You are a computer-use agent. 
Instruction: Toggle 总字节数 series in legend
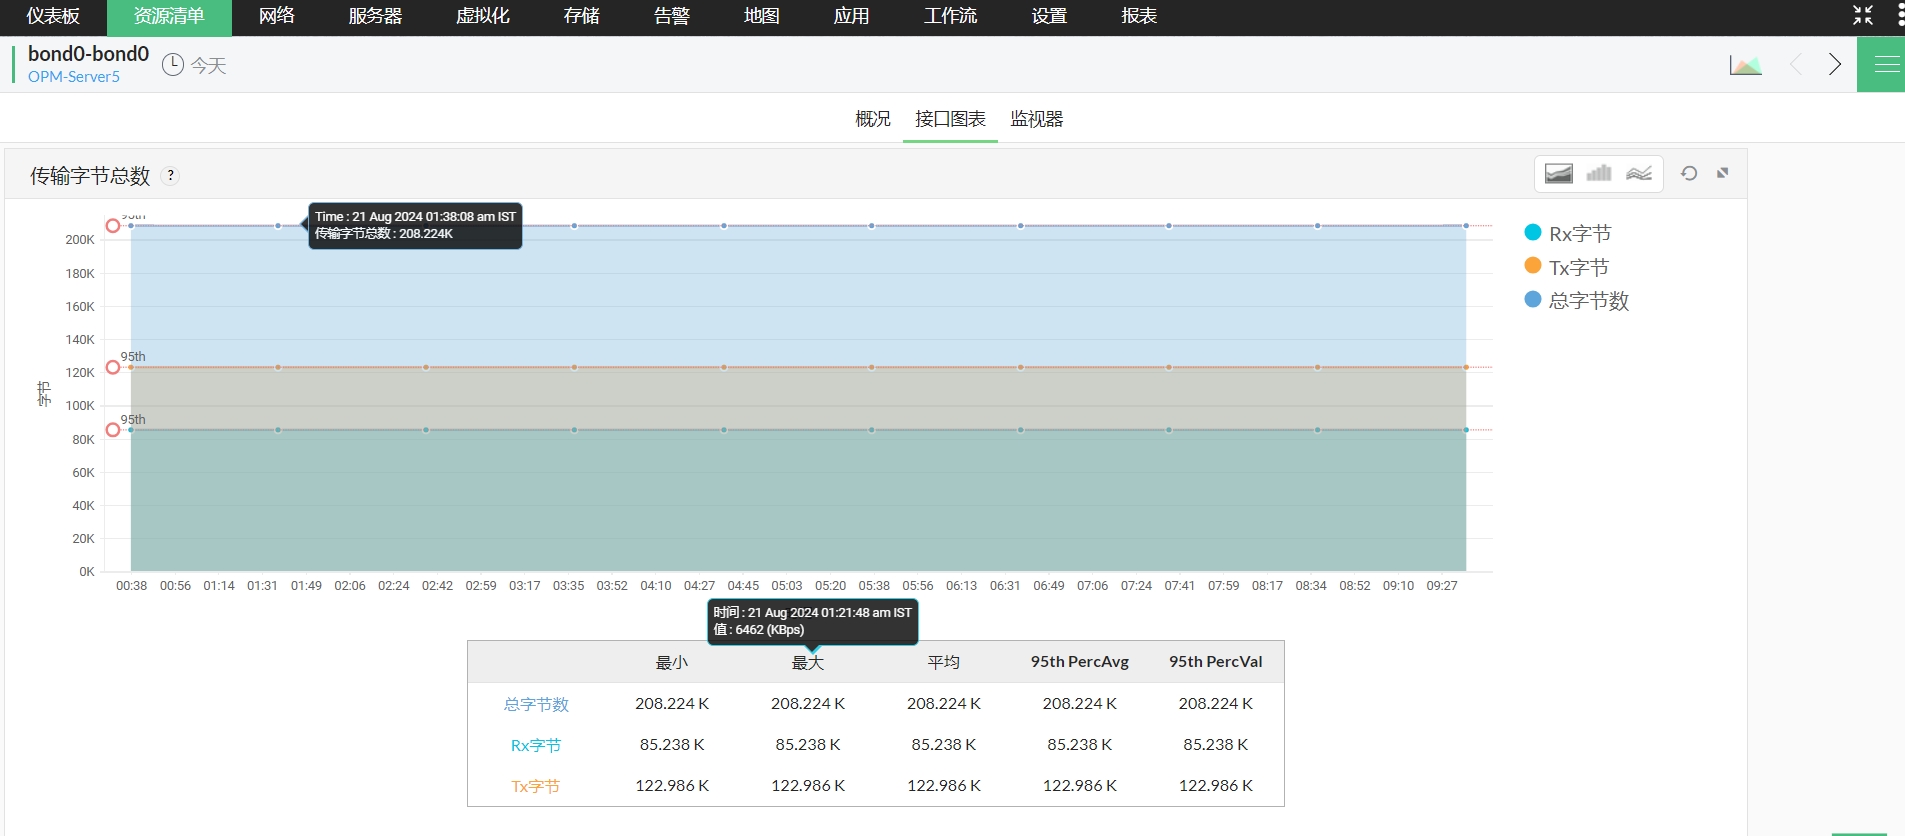tap(1577, 300)
